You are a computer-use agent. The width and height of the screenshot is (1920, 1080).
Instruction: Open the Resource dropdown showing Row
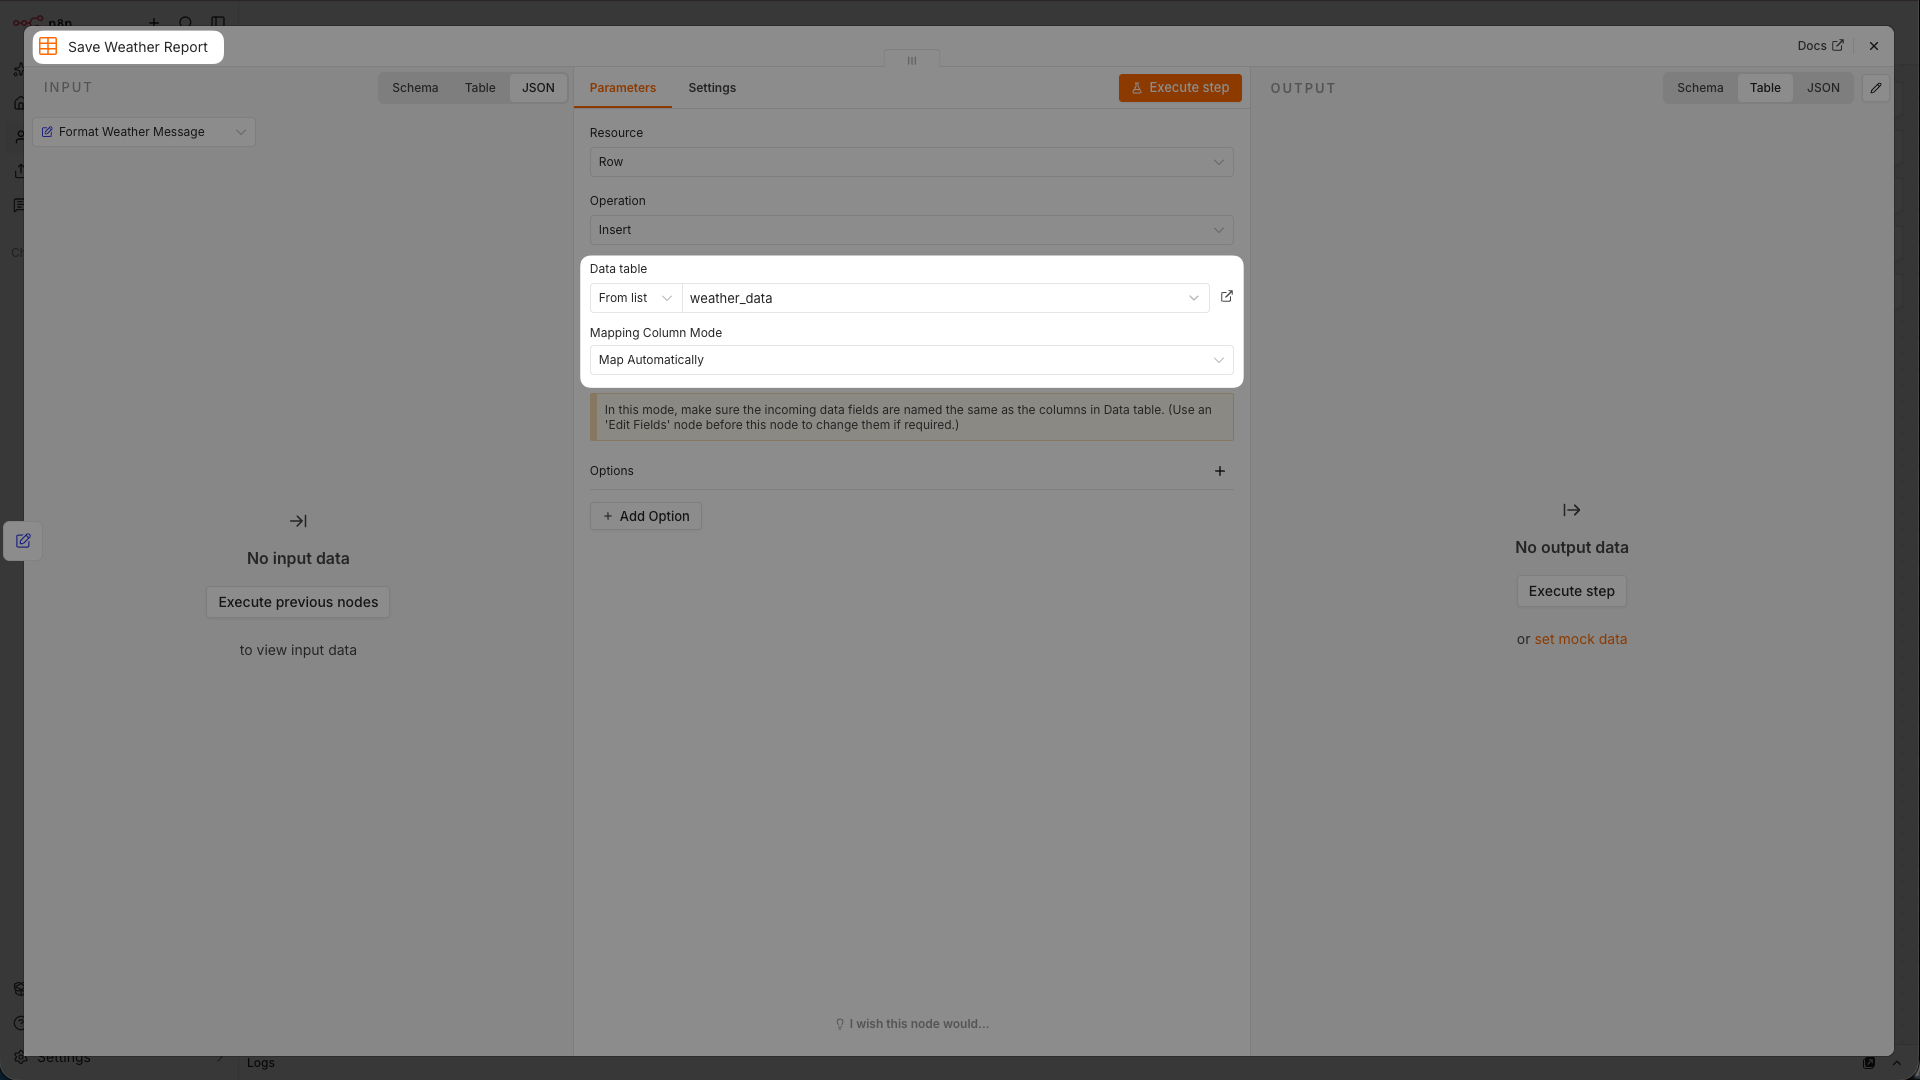911,162
